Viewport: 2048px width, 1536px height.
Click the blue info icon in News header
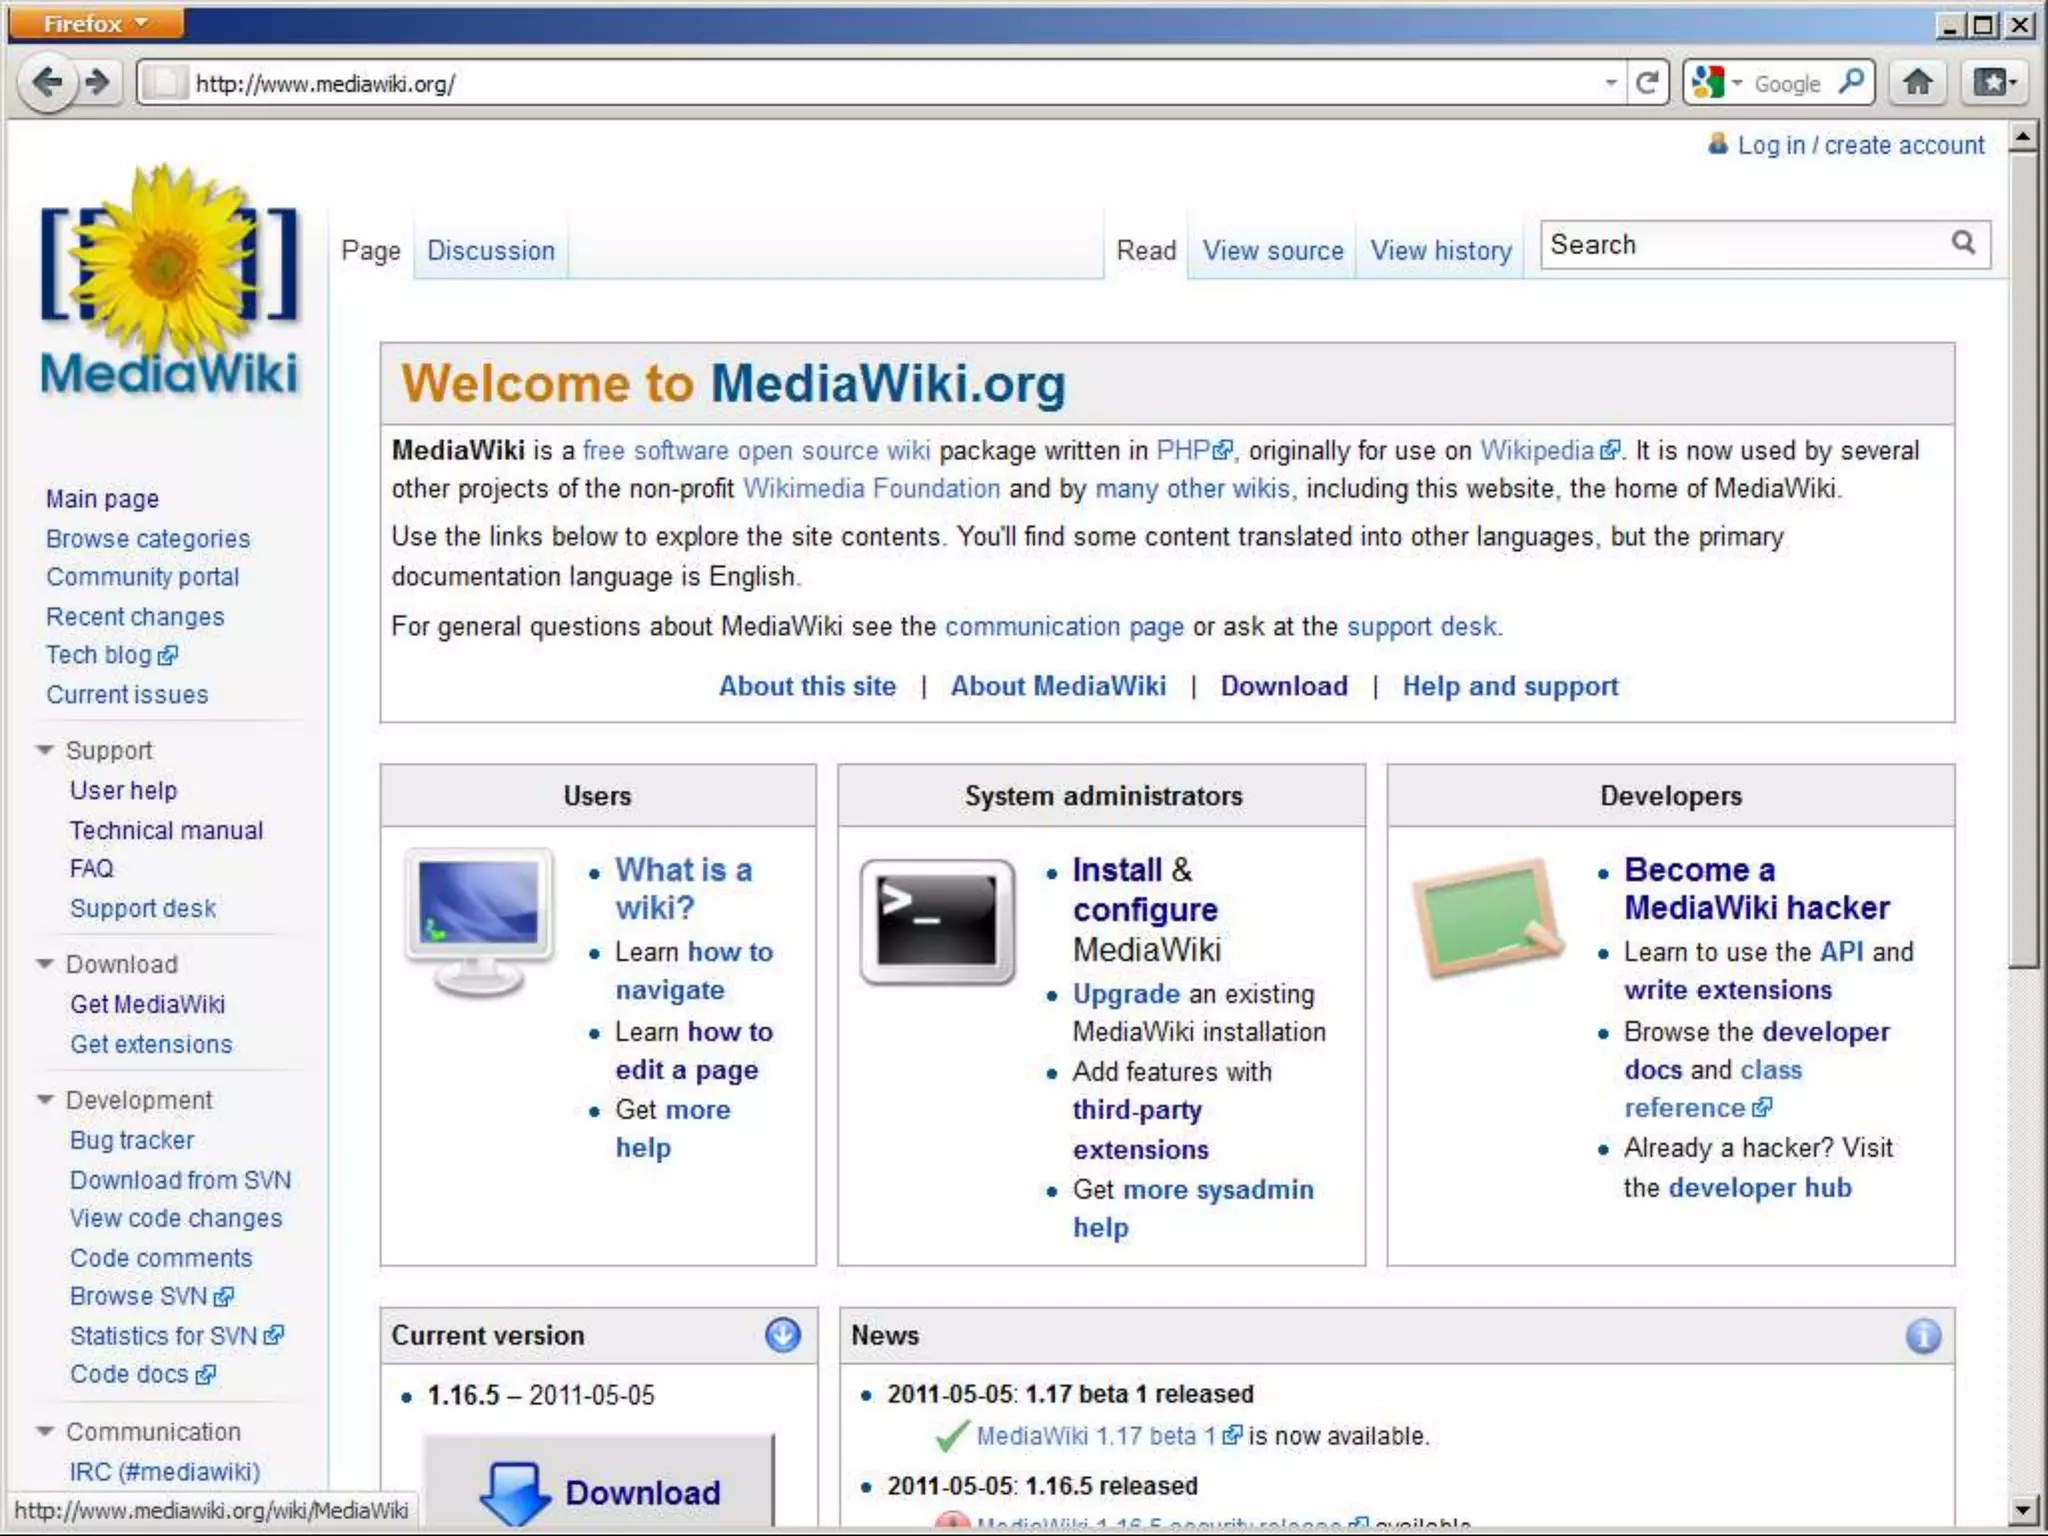coord(1923,1336)
